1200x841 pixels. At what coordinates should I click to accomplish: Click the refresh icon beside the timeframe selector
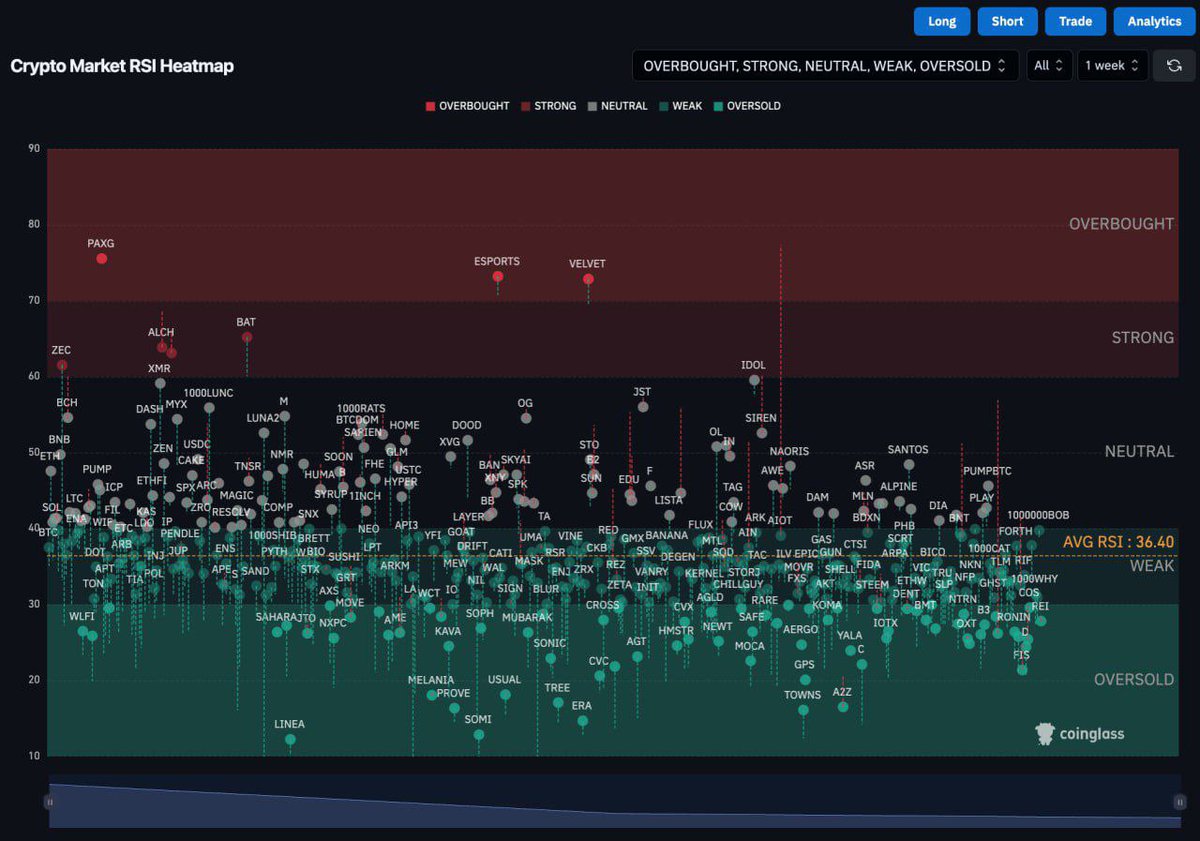pos(1174,65)
